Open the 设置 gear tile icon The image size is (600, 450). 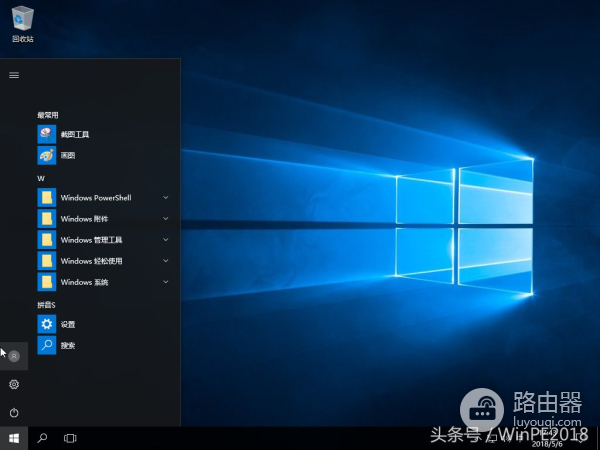(x=47, y=324)
